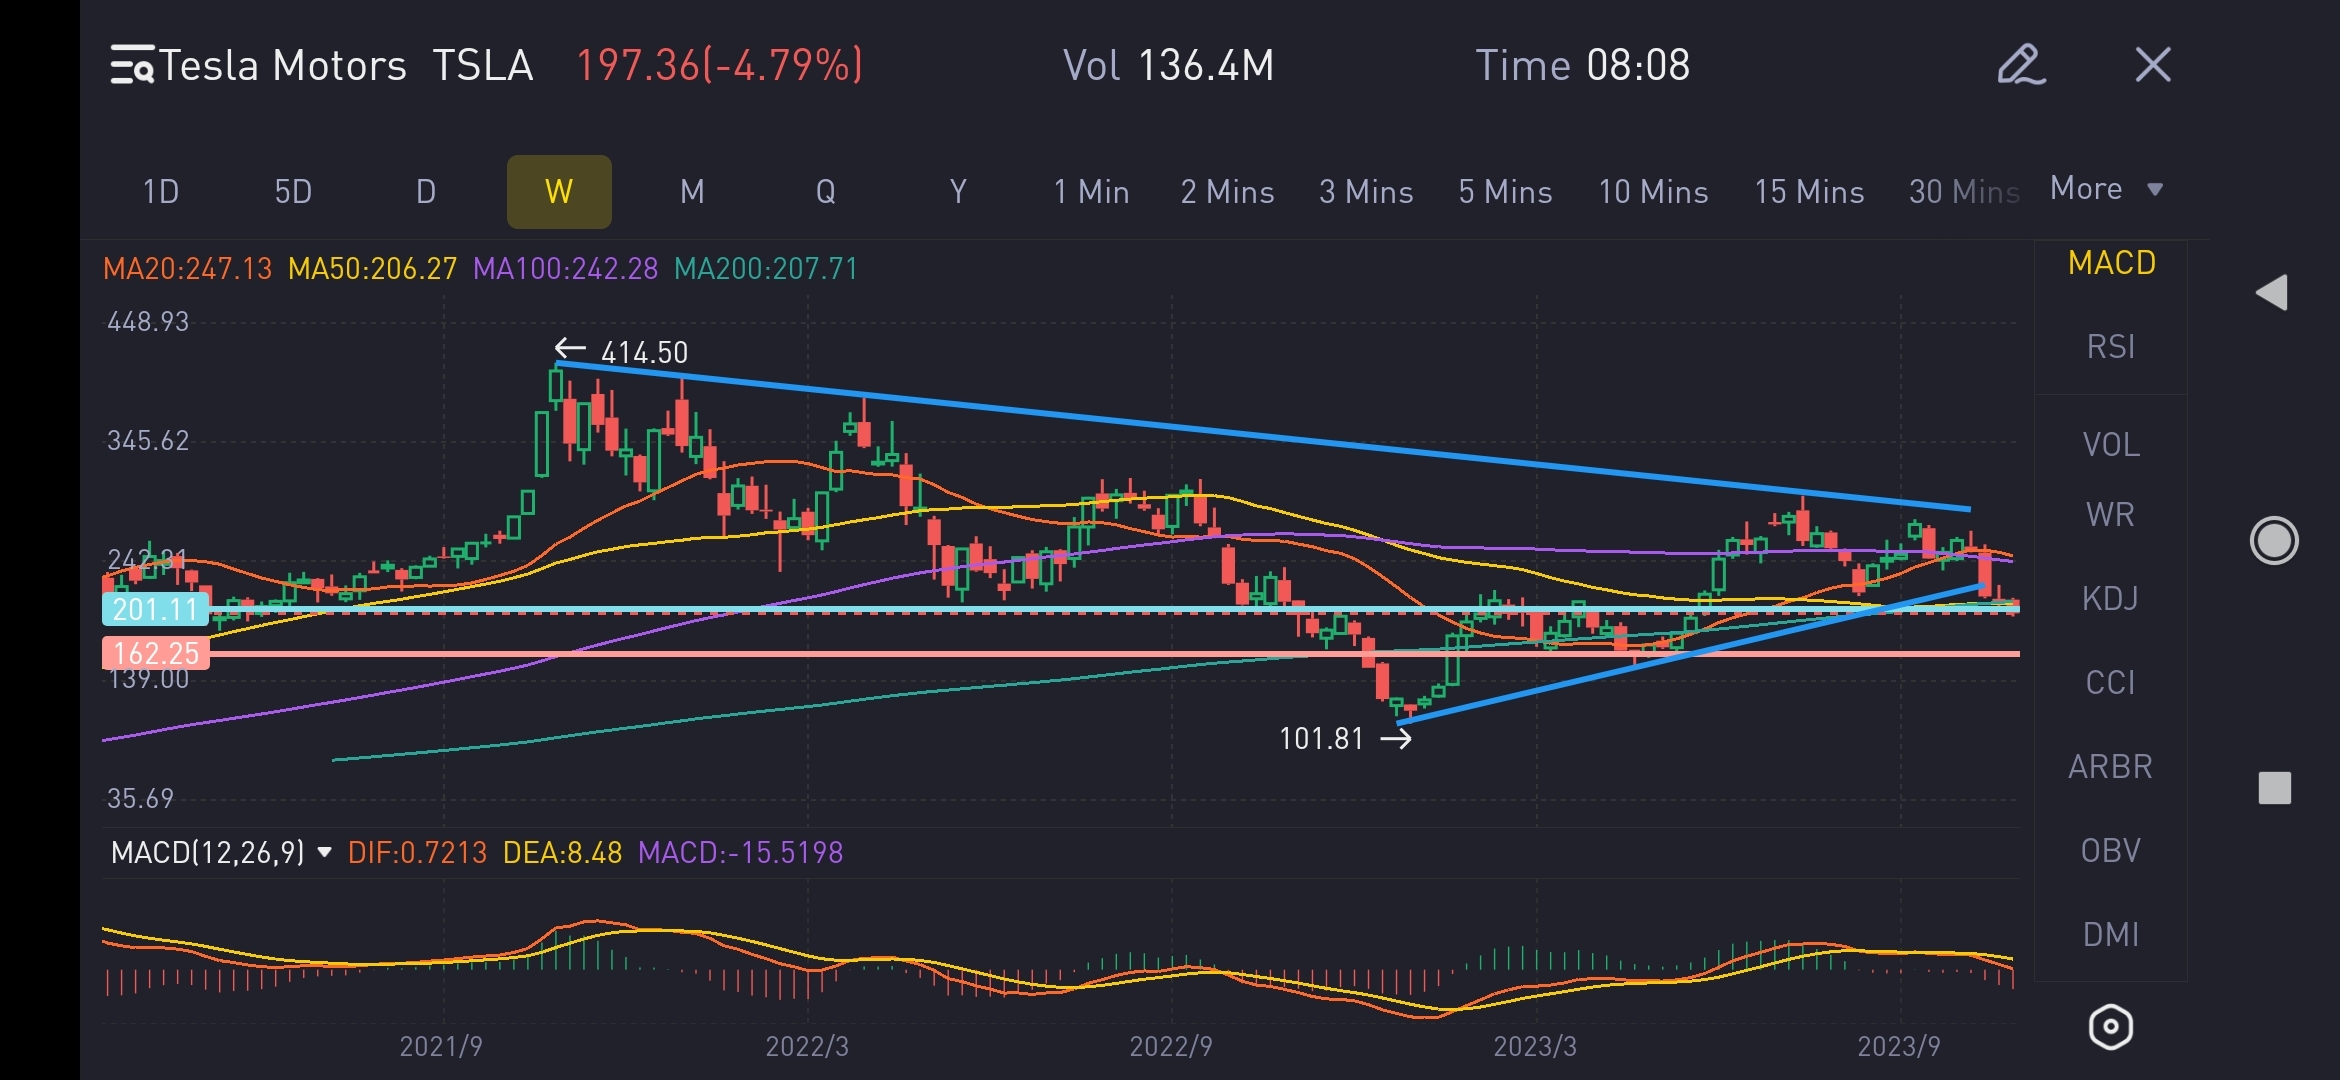Select the 15 Mins timeframe
2340x1080 pixels.
[1809, 192]
